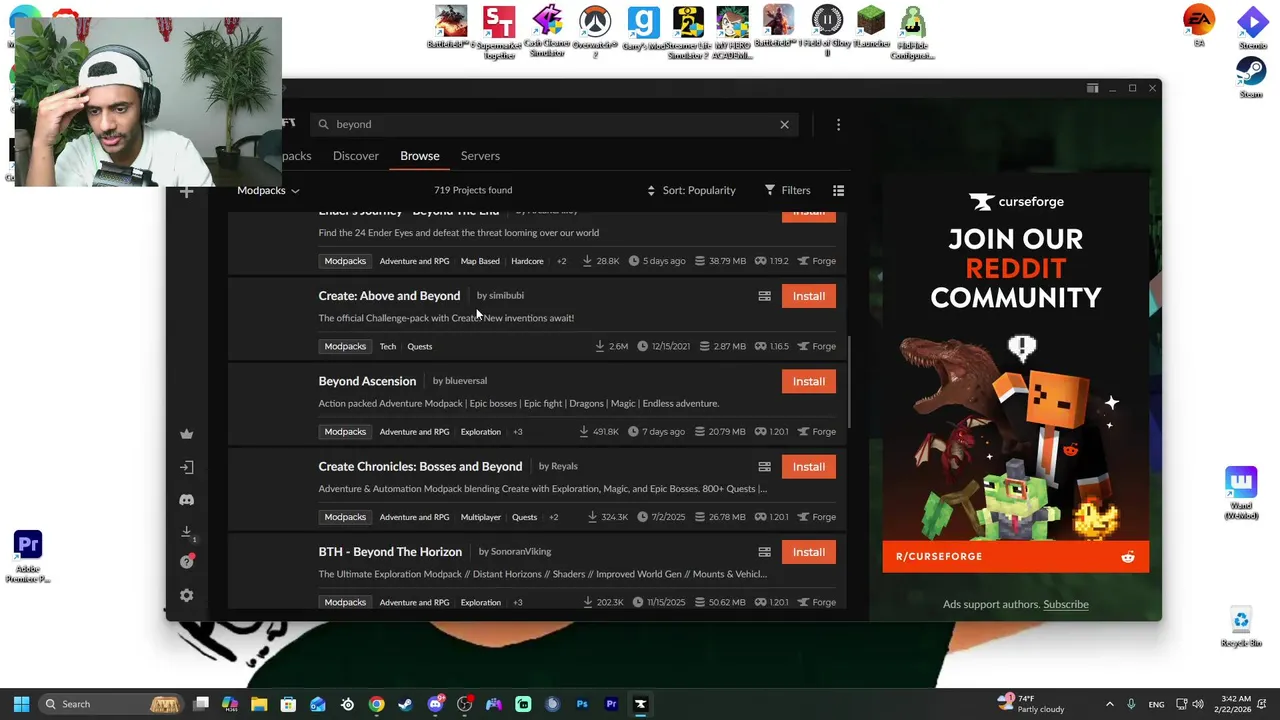Open Google Chrome from the taskbar
Viewport: 1280px width, 720px height.
[x=376, y=704]
